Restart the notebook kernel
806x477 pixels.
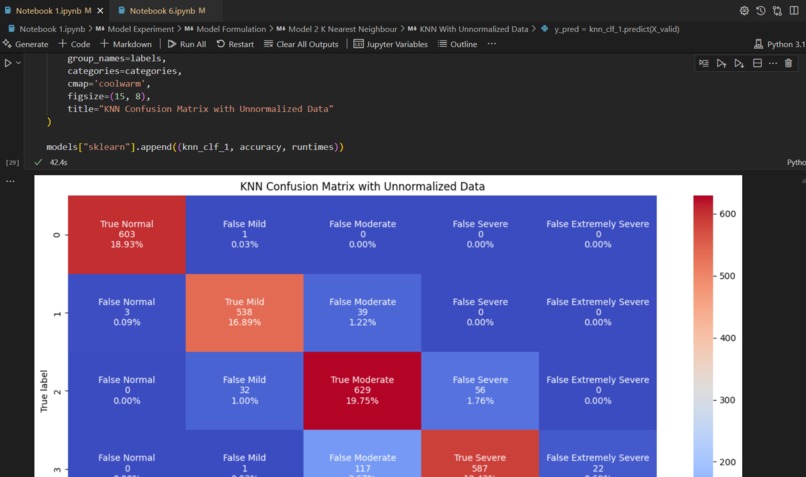235,44
